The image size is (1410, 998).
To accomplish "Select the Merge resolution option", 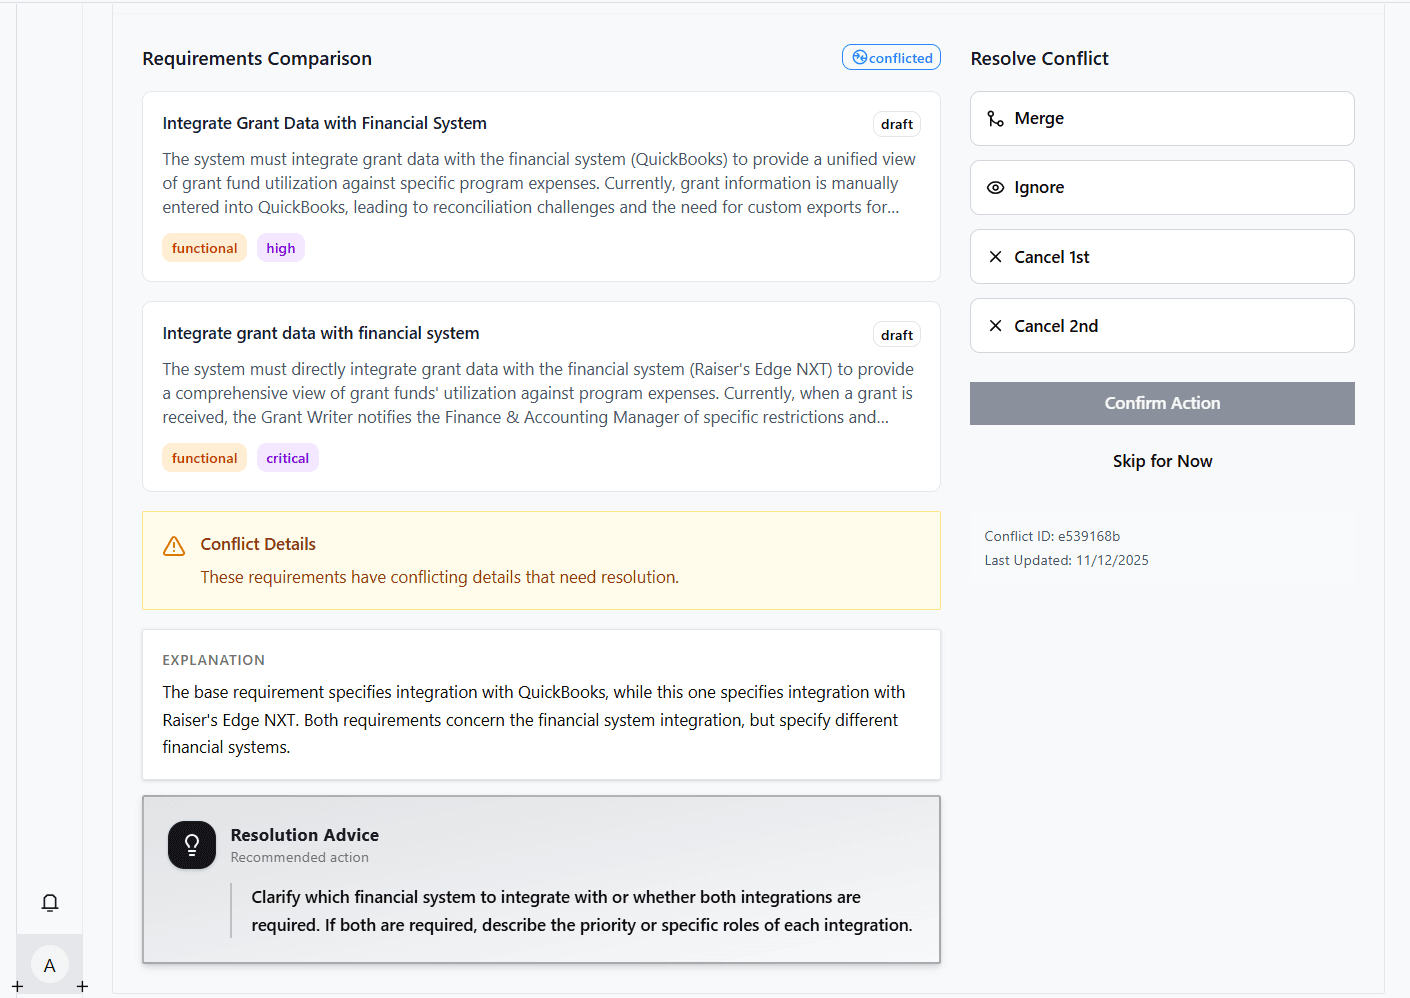I will coord(1162,118).
